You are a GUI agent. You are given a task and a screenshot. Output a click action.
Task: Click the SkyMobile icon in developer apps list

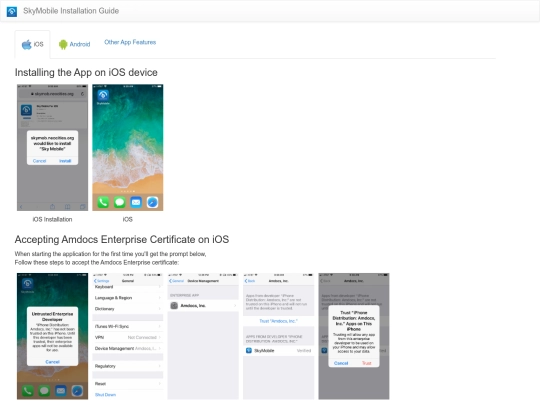point(249,351)
